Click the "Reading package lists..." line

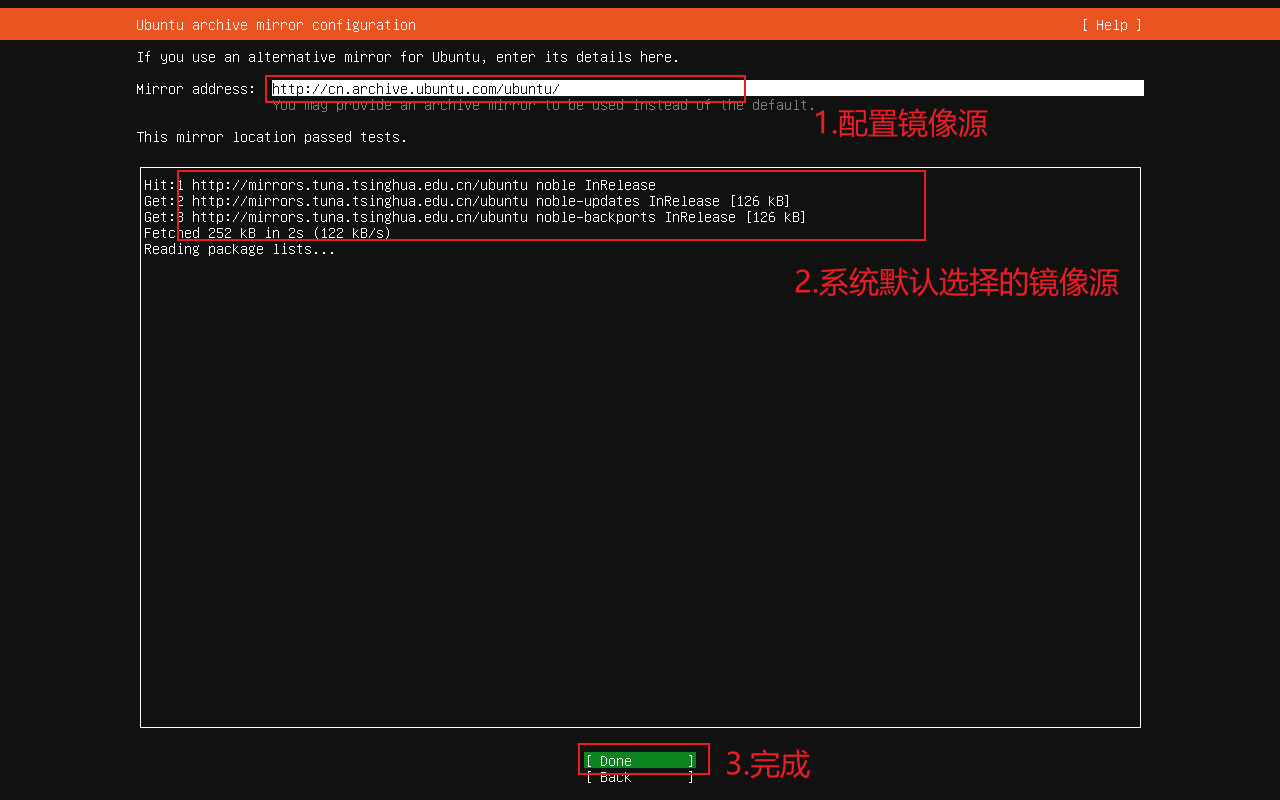point(240,249)
